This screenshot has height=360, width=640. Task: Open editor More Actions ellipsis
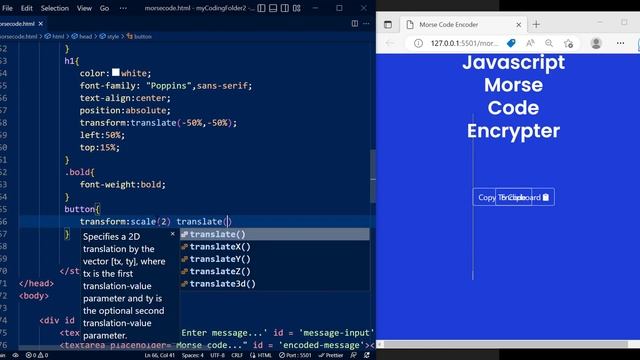(x=366, y=24)
